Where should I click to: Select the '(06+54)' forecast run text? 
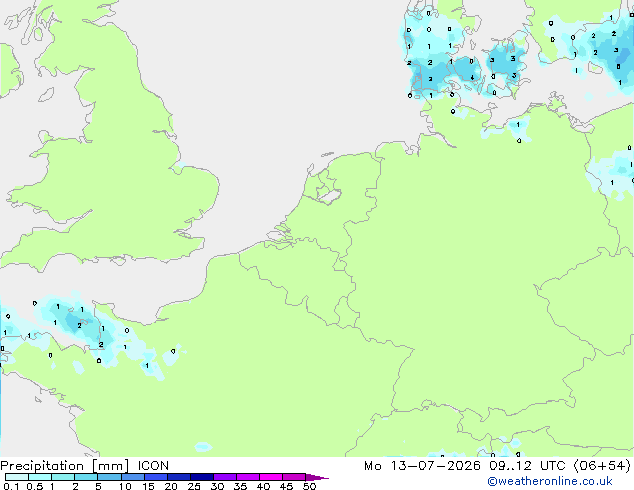pos(602,466)
